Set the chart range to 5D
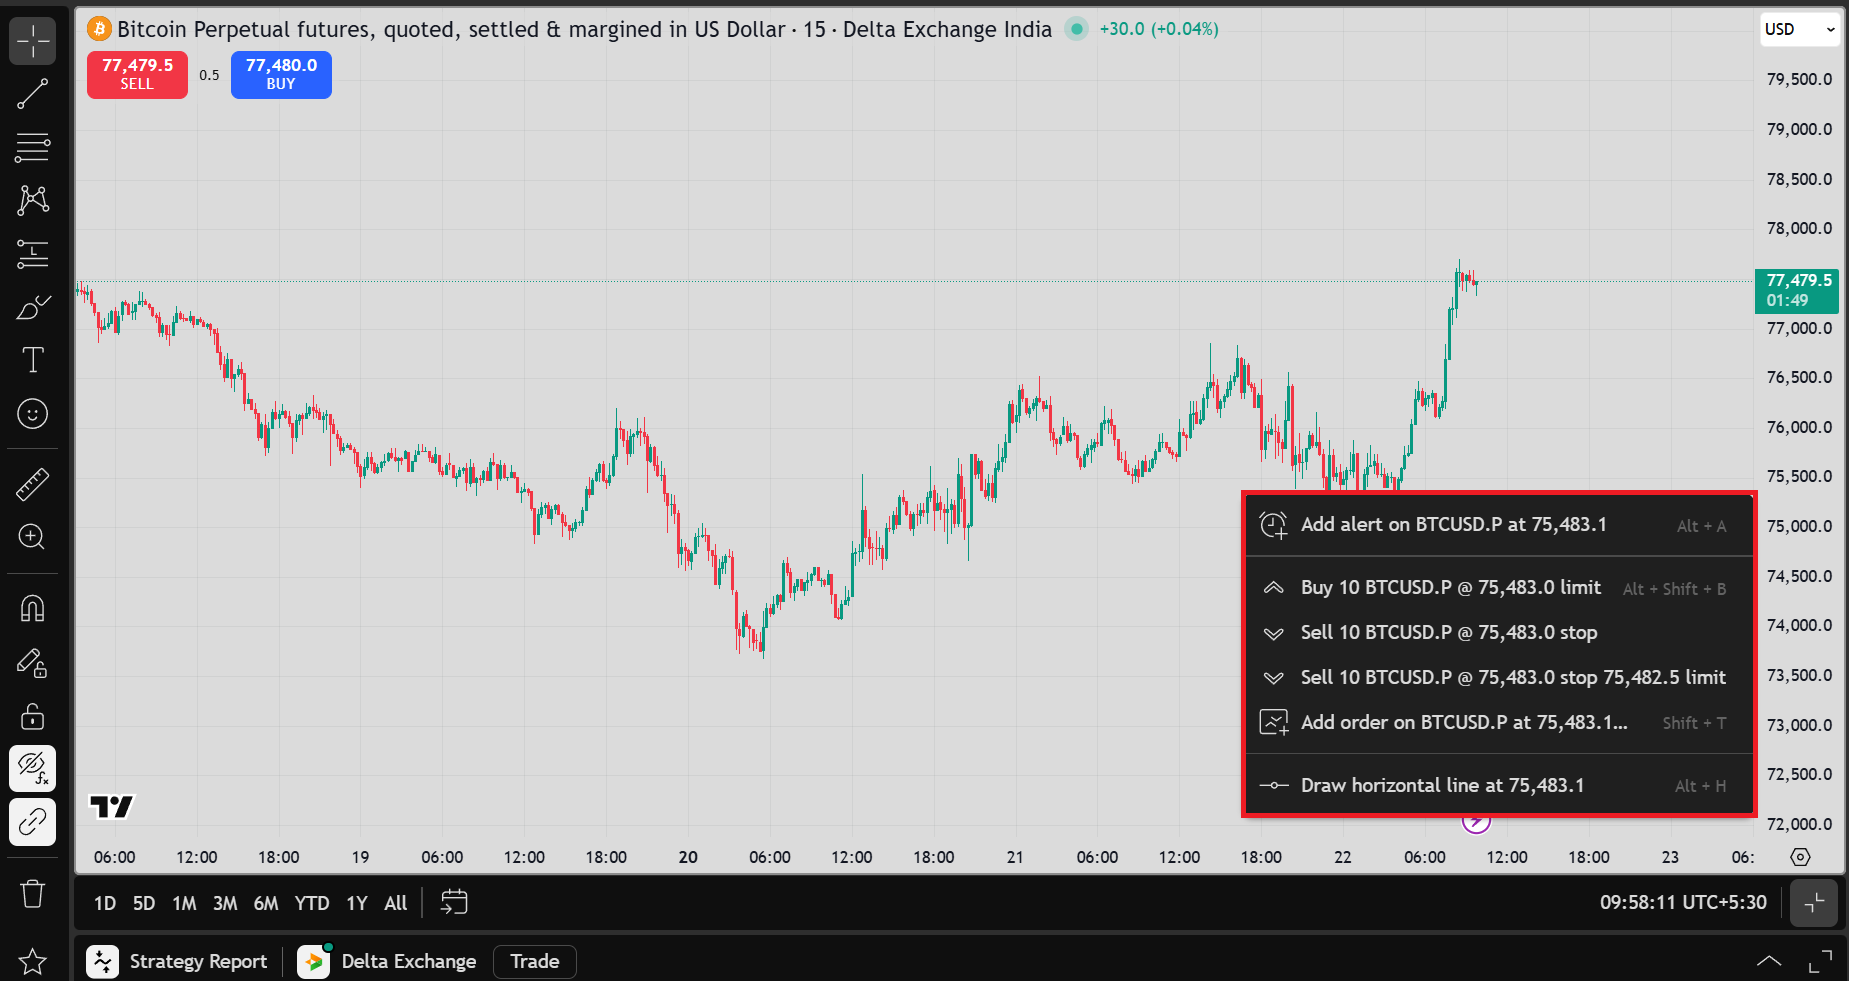This screenshot has width=1849, height=981. [144, 903]
